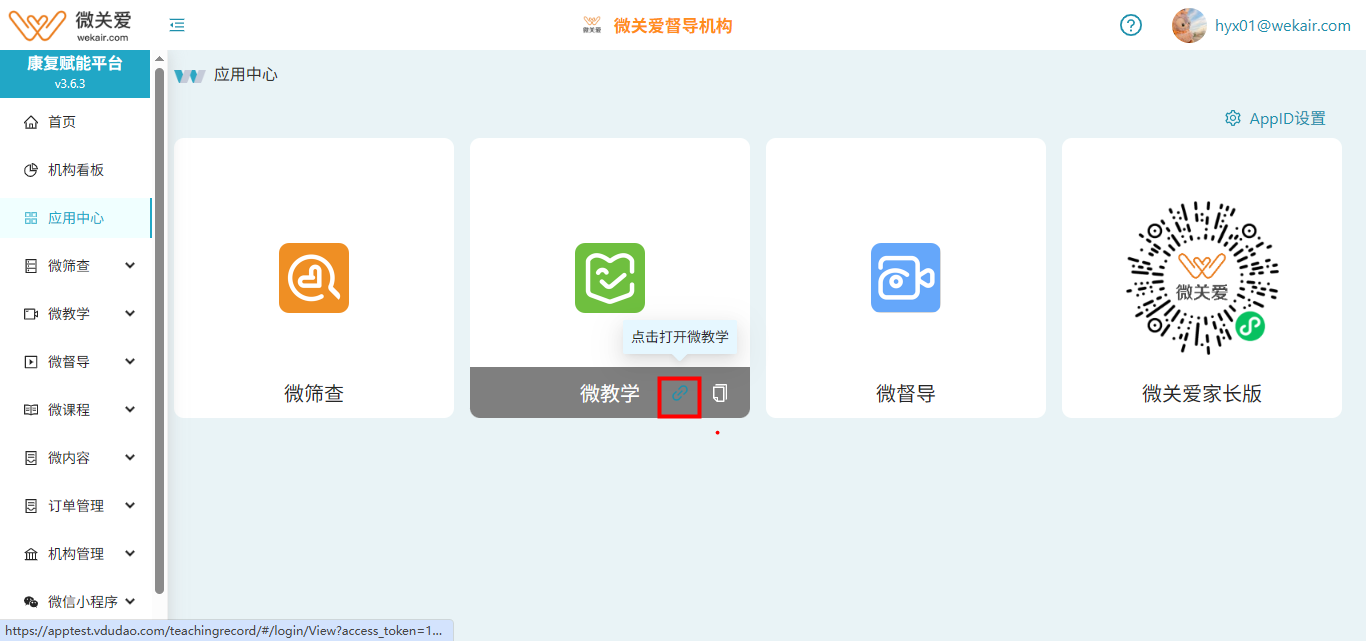Open the user avatar picture
The width and height of the screenshot is (1366, 641).
coord(1188,25)
